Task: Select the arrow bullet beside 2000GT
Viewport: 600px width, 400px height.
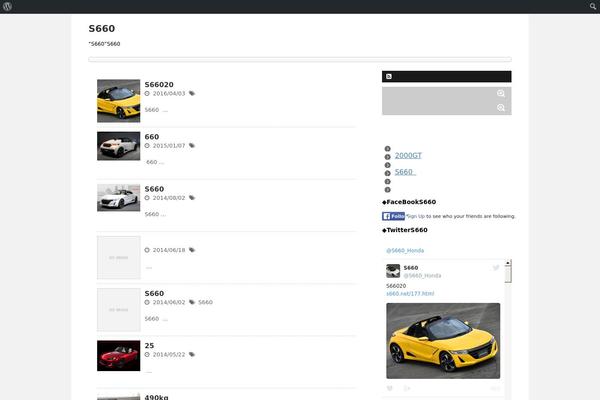Action: (388, 157)
